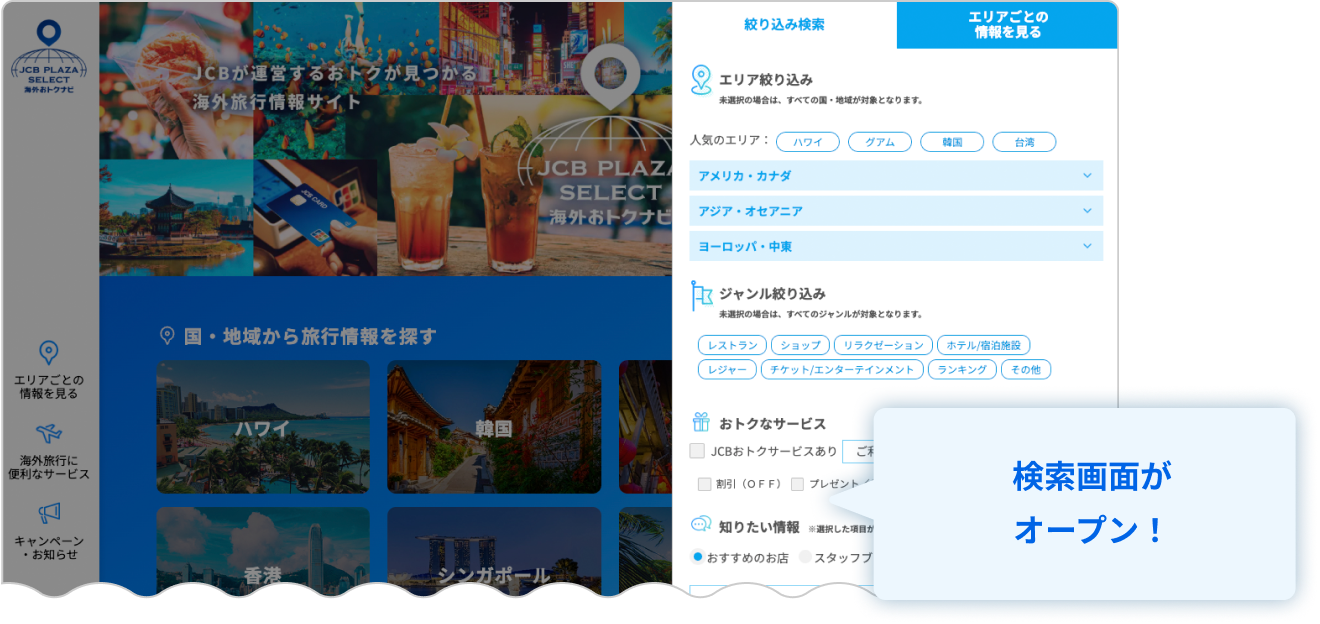
Task: Select the おすすめのお店 radio button
Action: coord(698,557)
